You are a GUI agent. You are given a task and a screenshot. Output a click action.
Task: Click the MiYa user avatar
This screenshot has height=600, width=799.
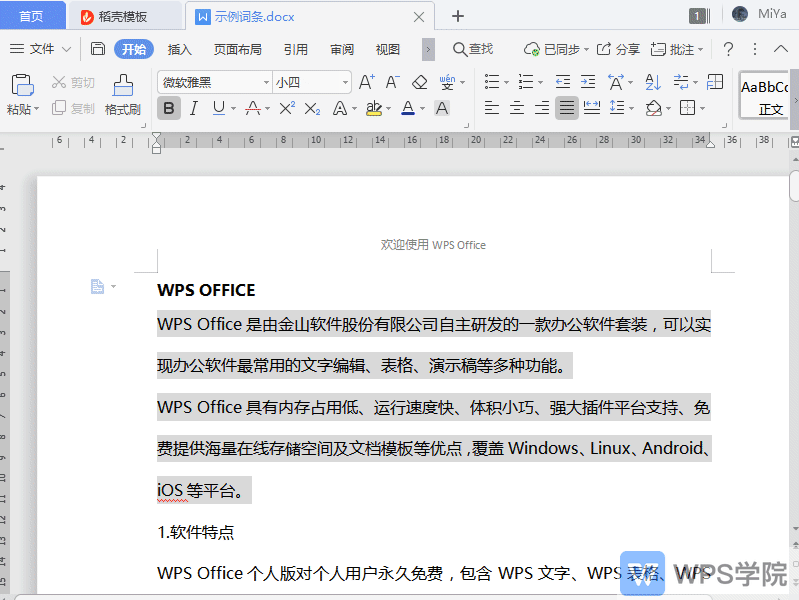pos(739,14)
